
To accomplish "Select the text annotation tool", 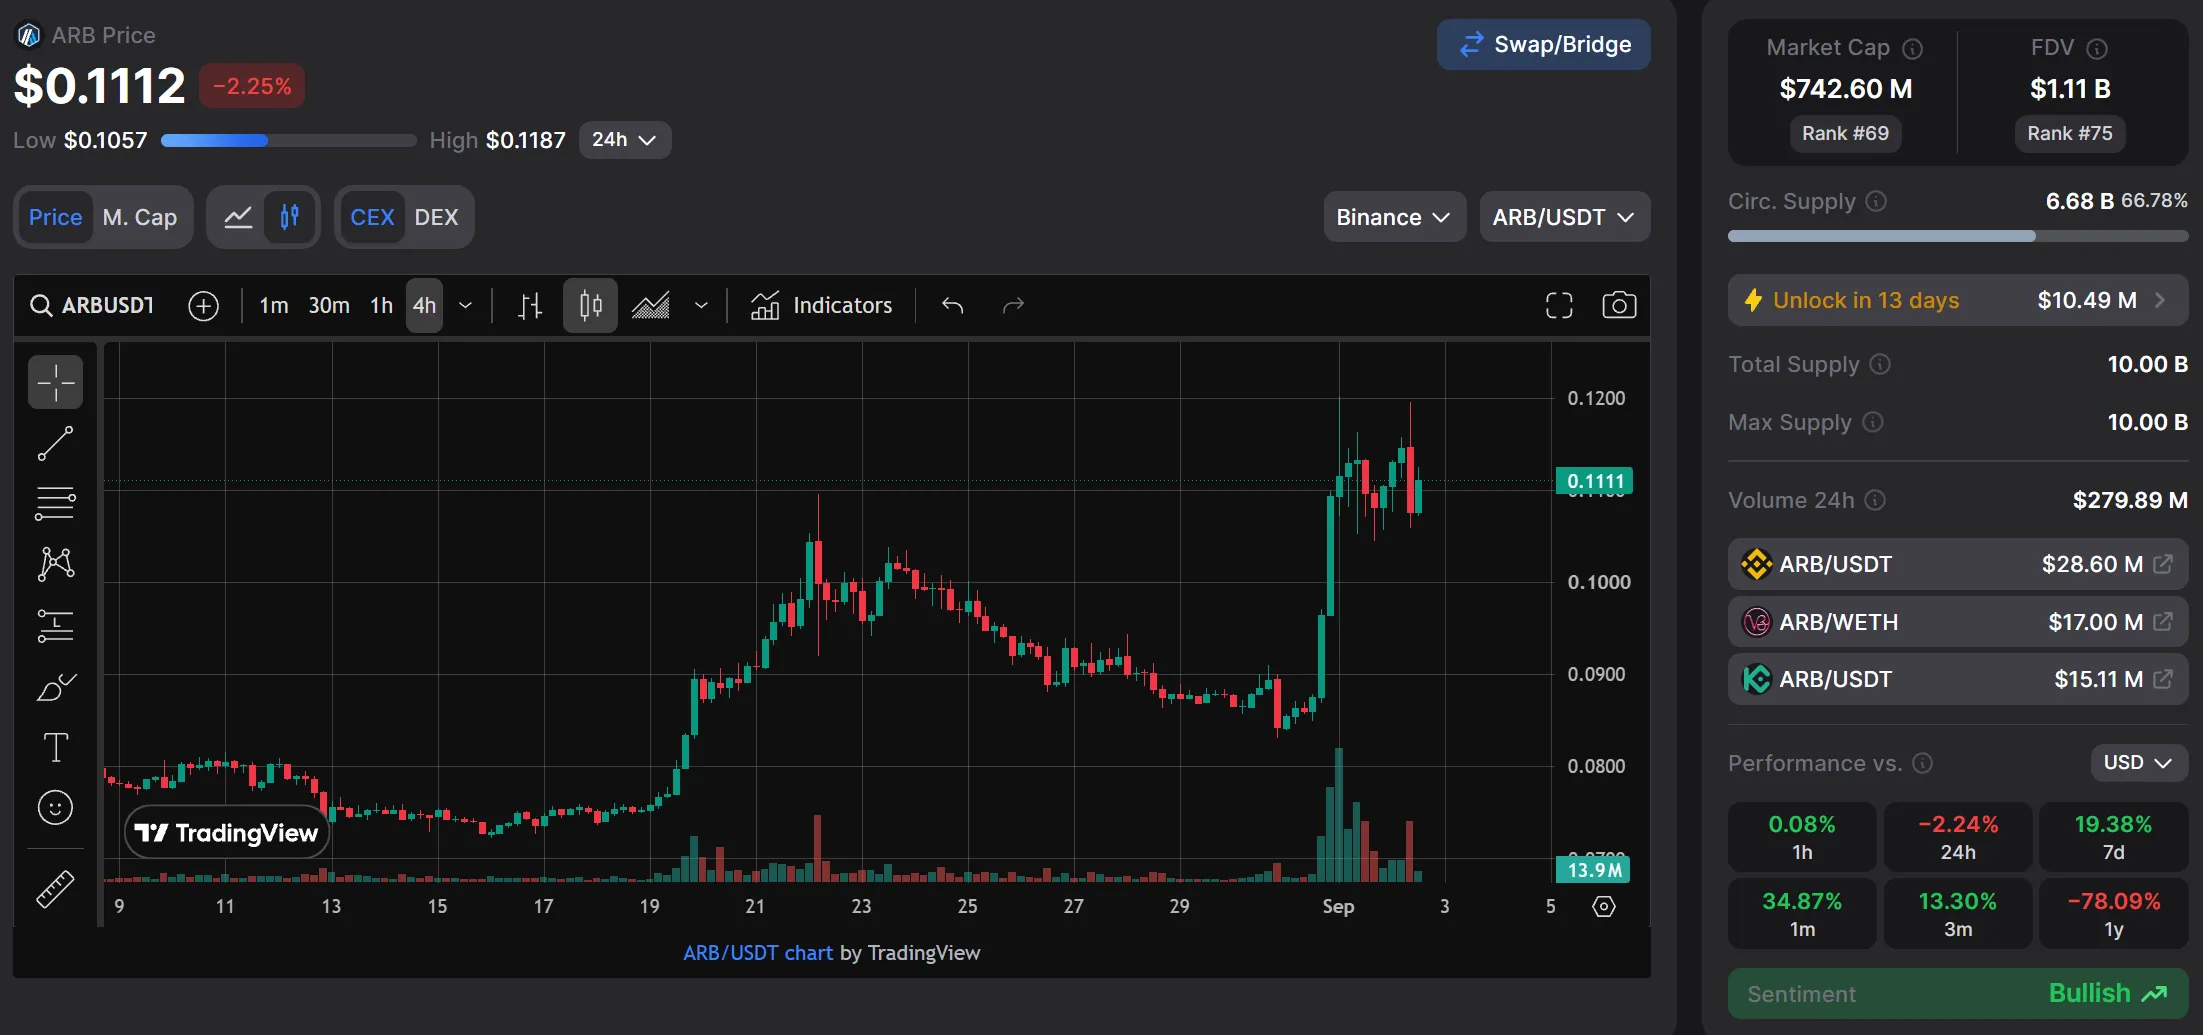I will coord(55,747).
